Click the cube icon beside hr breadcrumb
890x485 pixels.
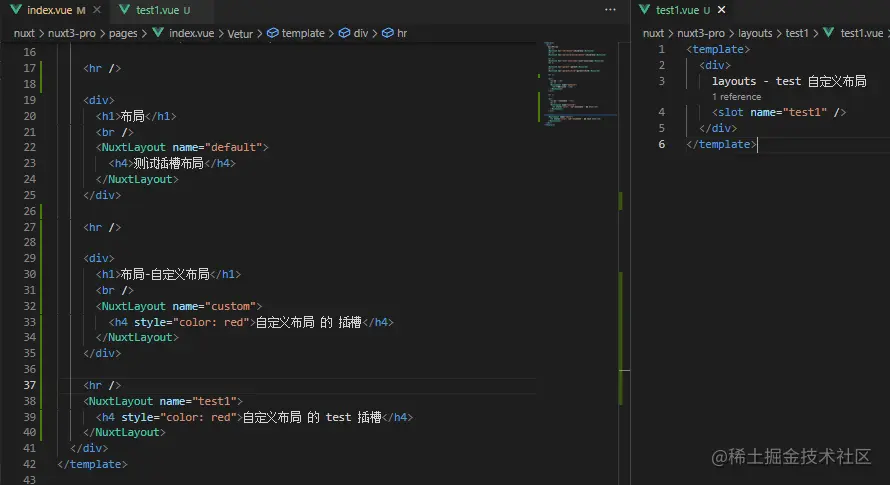[x=388, y=33]
